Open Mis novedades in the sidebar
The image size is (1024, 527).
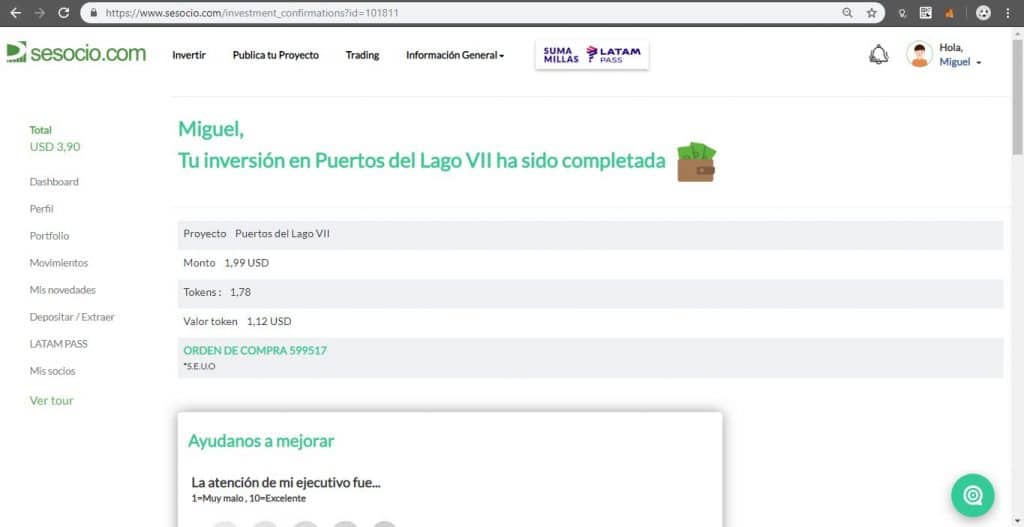[x=63, y=290]
